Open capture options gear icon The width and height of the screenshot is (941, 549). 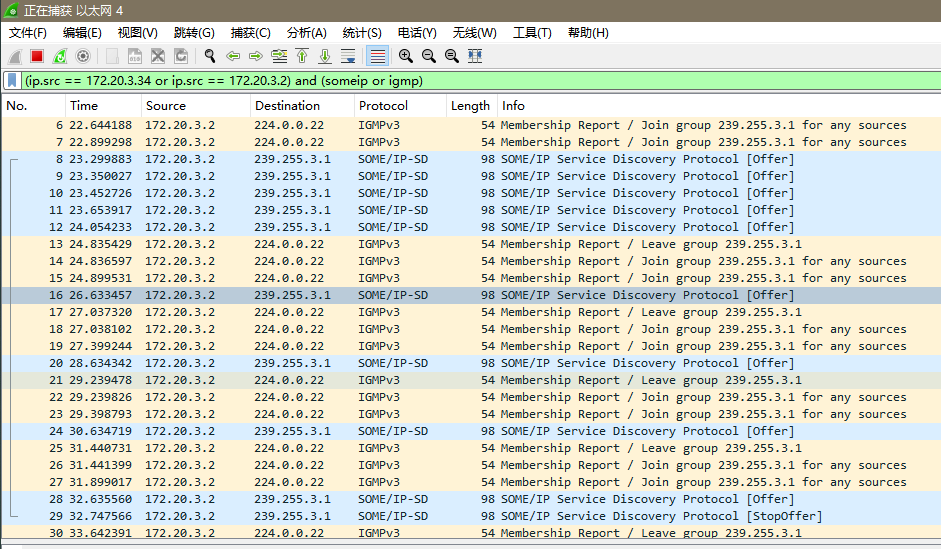point(83,56)
